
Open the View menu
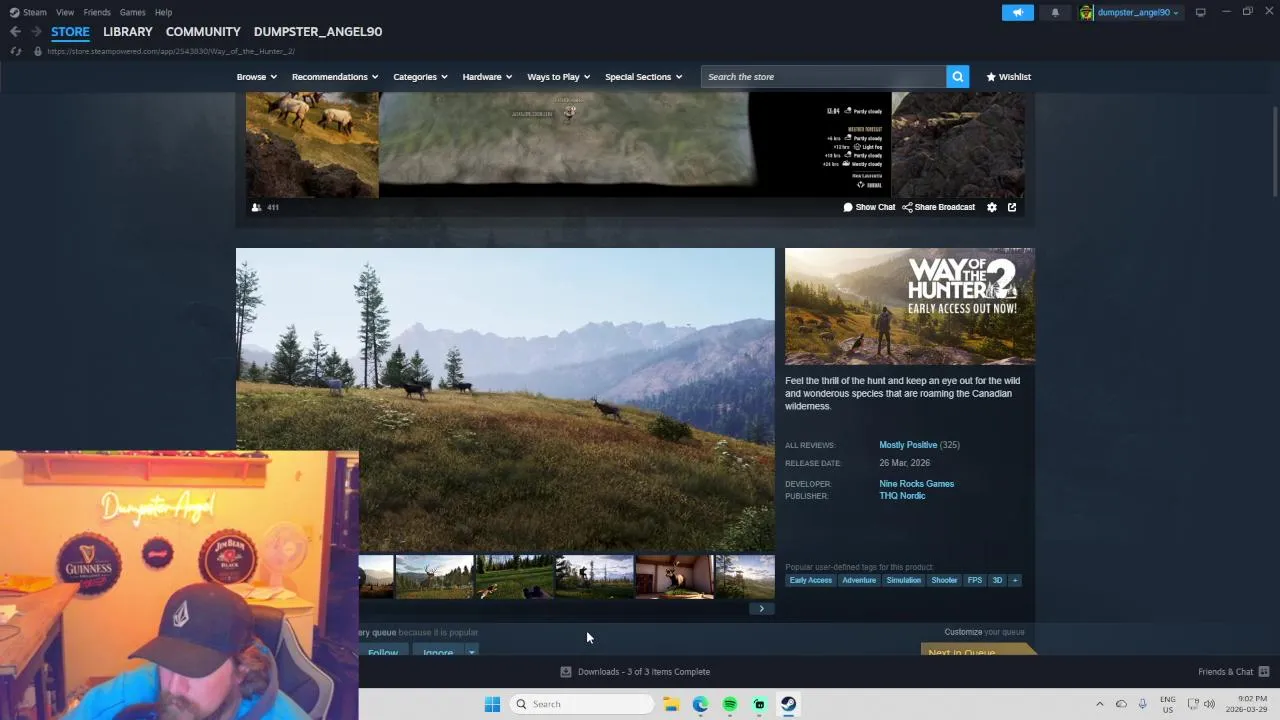pos(65,12)
